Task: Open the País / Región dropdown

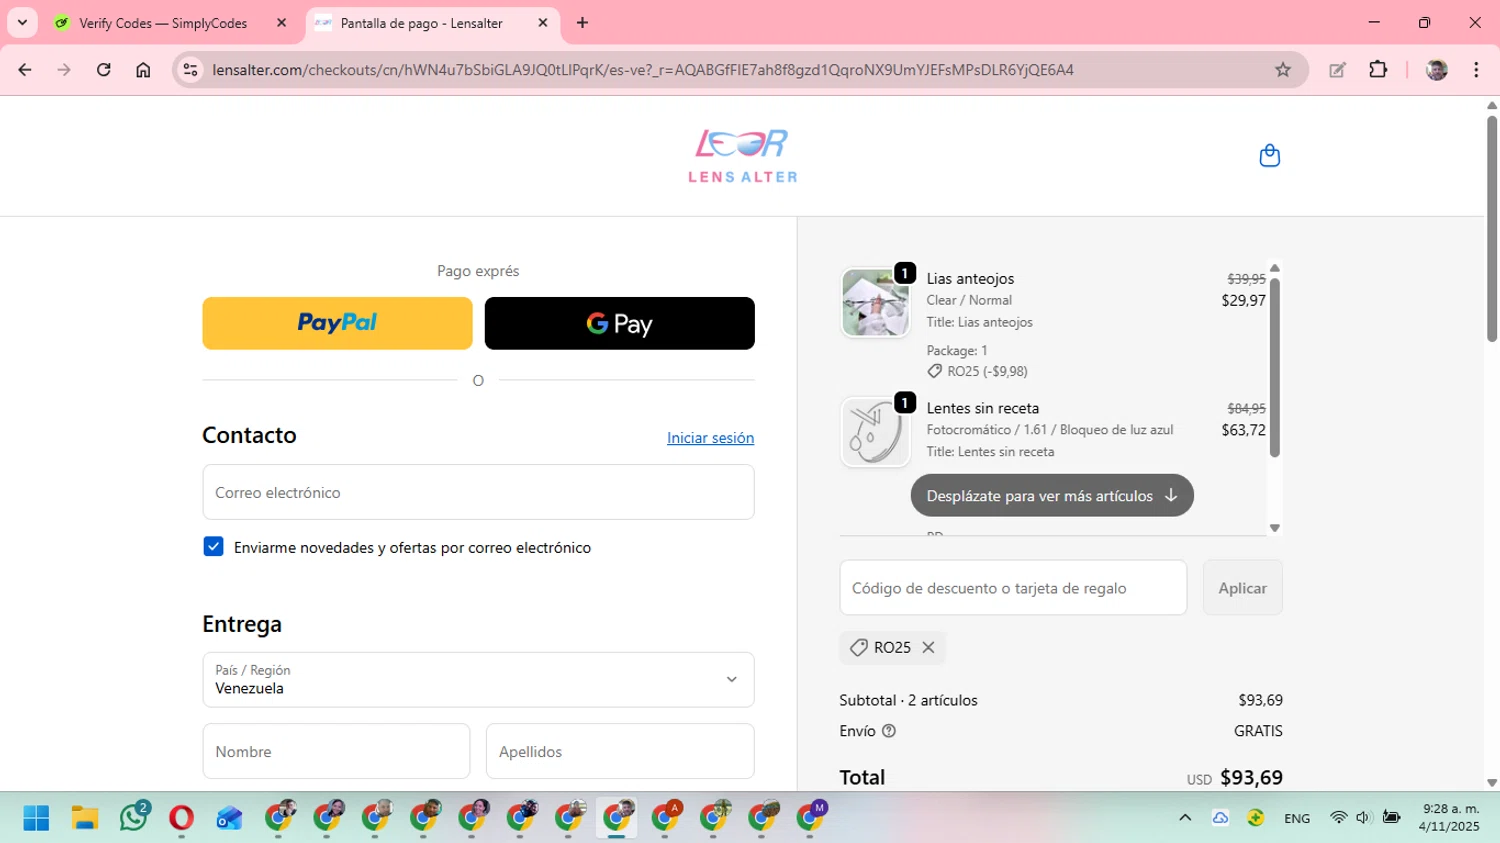Action: (478, 680)
